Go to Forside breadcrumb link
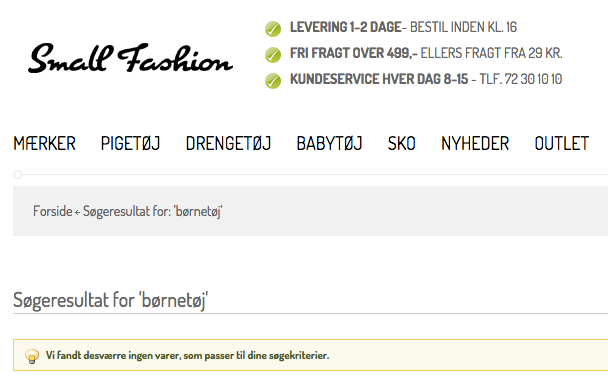 [x=53, y=211]
